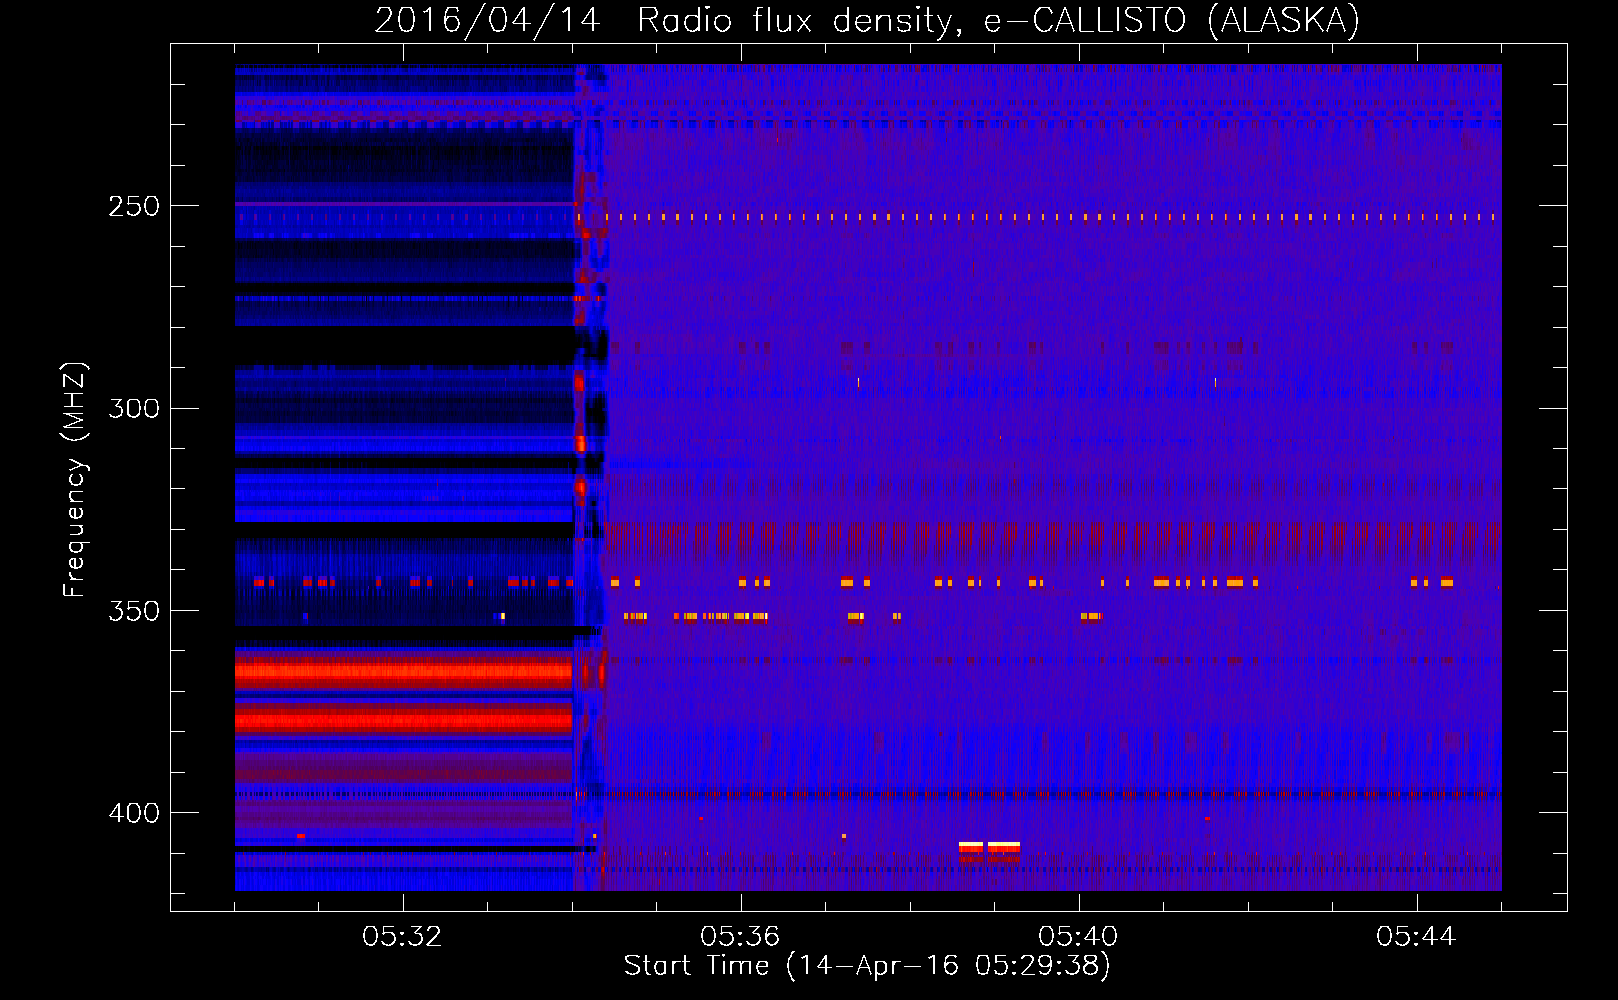Select the 300 frequency tick label
Screen dimensions: 1618x1000
coord(134,408)
